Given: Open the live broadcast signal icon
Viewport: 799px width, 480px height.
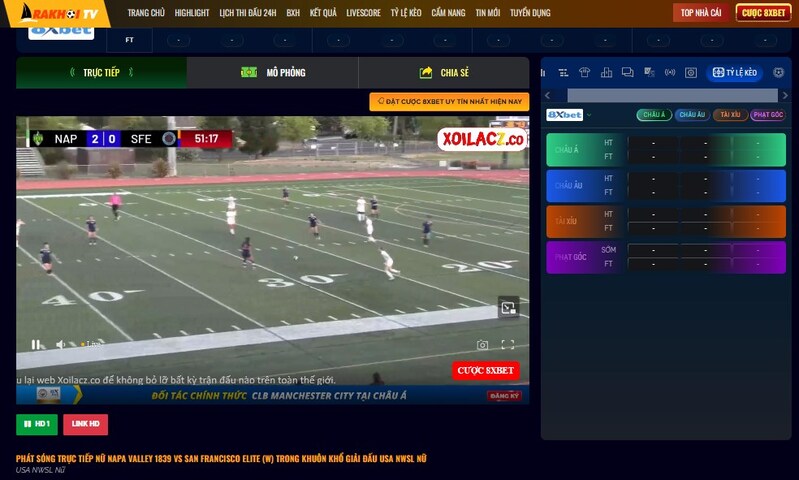Looking at the screenshot, I should coord(670,73).
